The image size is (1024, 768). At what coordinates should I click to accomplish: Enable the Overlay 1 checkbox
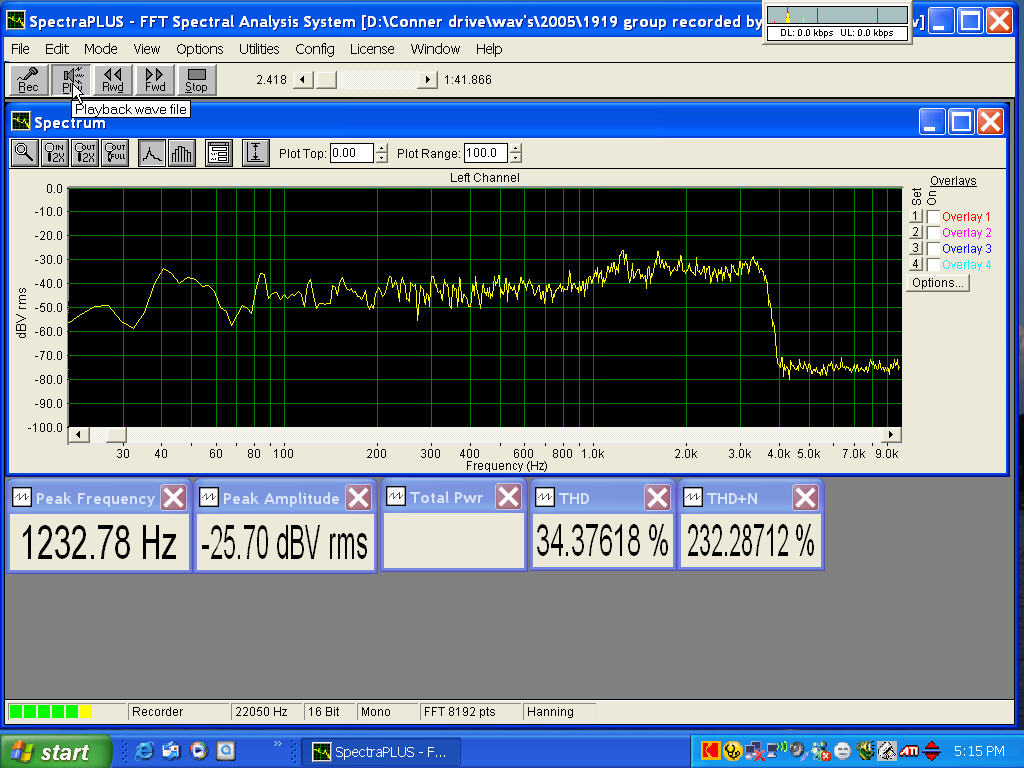click(x=933, y=217)
